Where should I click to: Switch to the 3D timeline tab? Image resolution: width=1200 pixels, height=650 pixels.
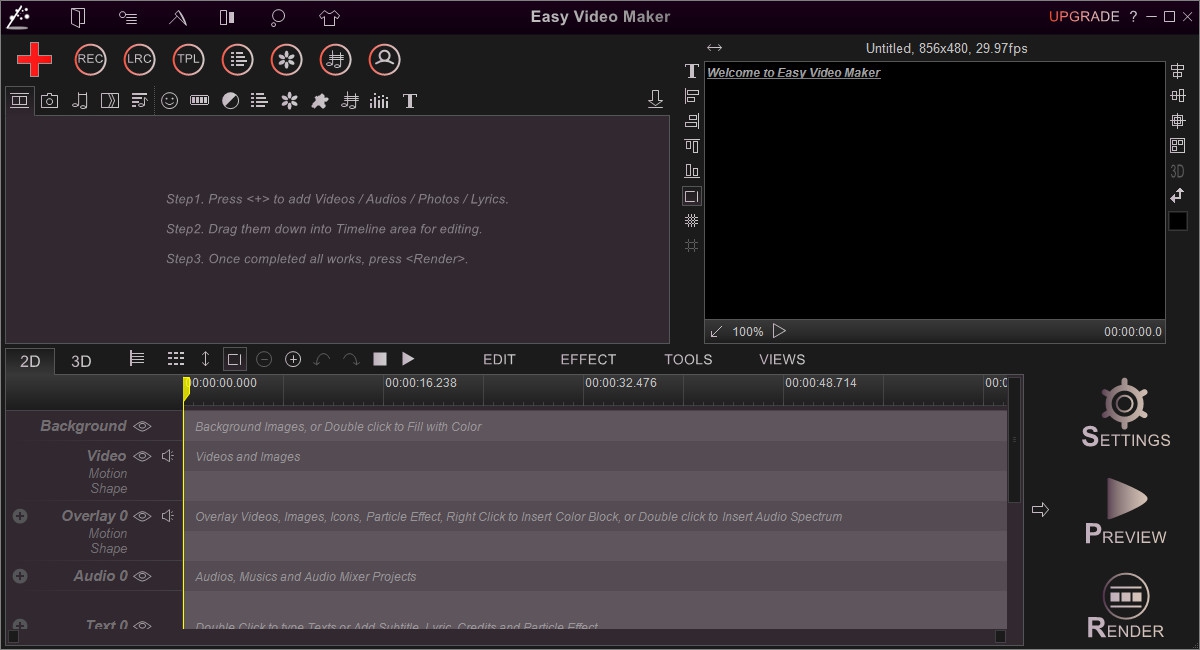pos(81,361)
